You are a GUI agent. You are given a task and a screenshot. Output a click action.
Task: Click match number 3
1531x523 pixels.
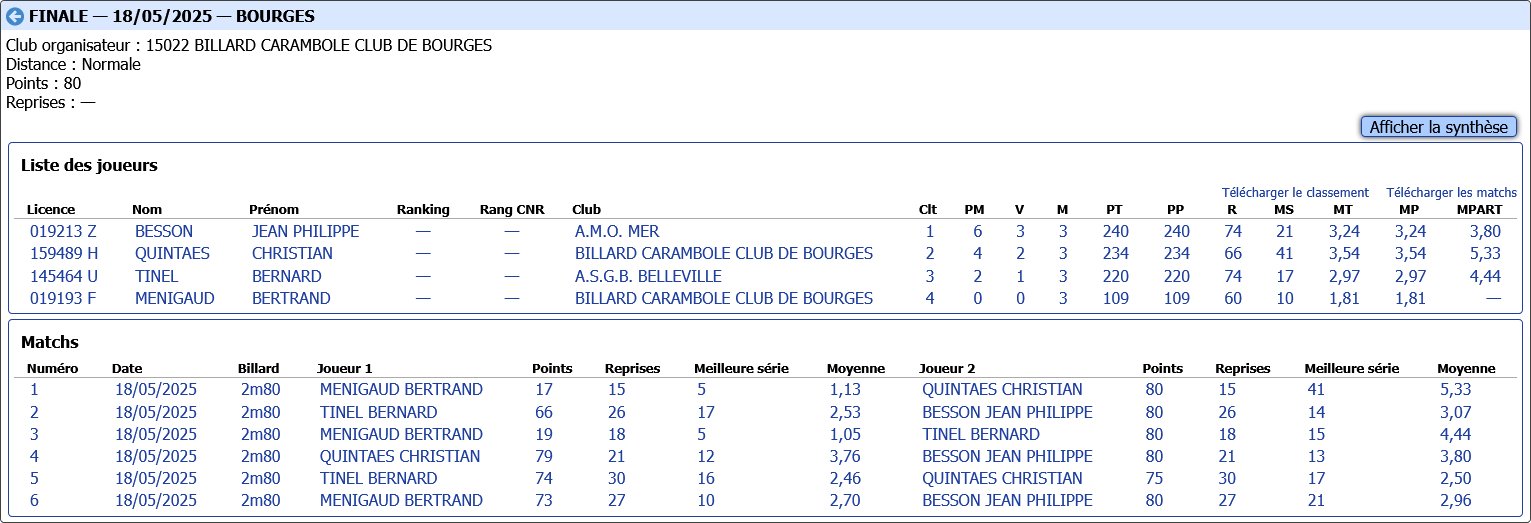34,434
